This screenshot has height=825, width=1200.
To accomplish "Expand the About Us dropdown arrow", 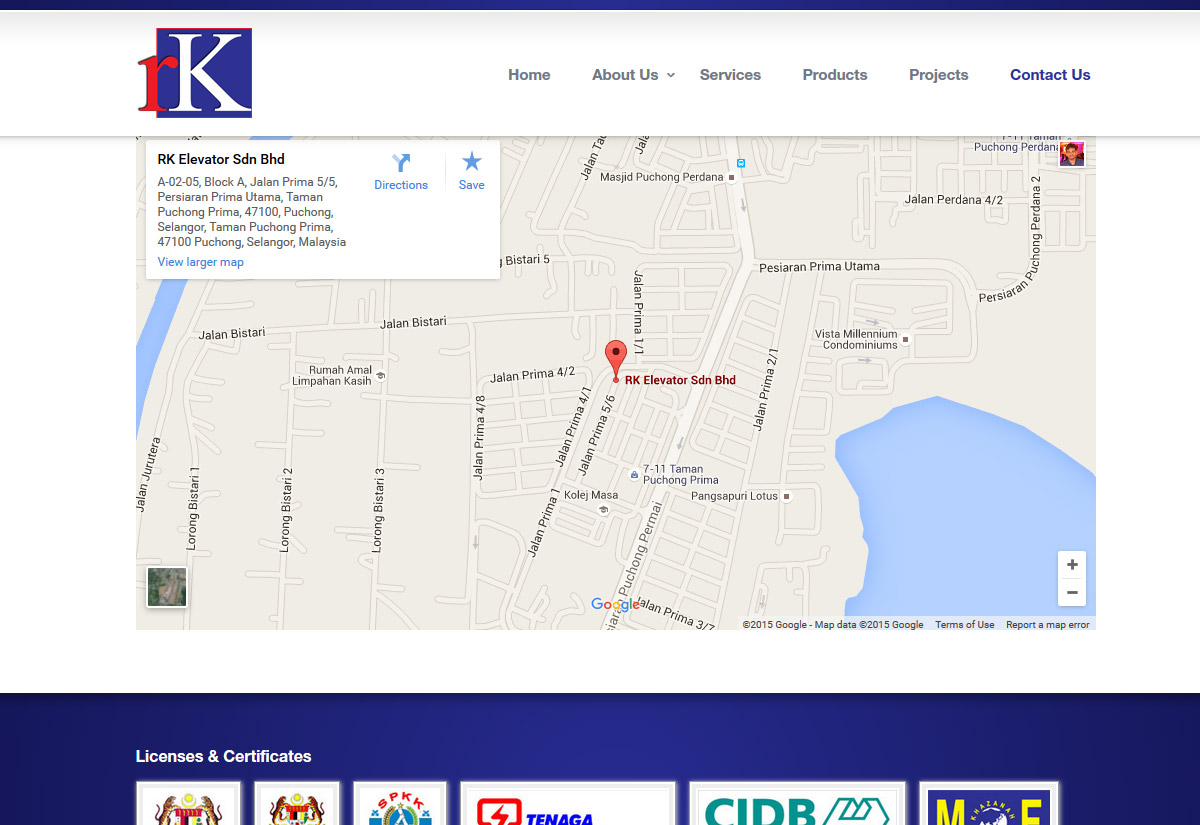I will (671, 75).
